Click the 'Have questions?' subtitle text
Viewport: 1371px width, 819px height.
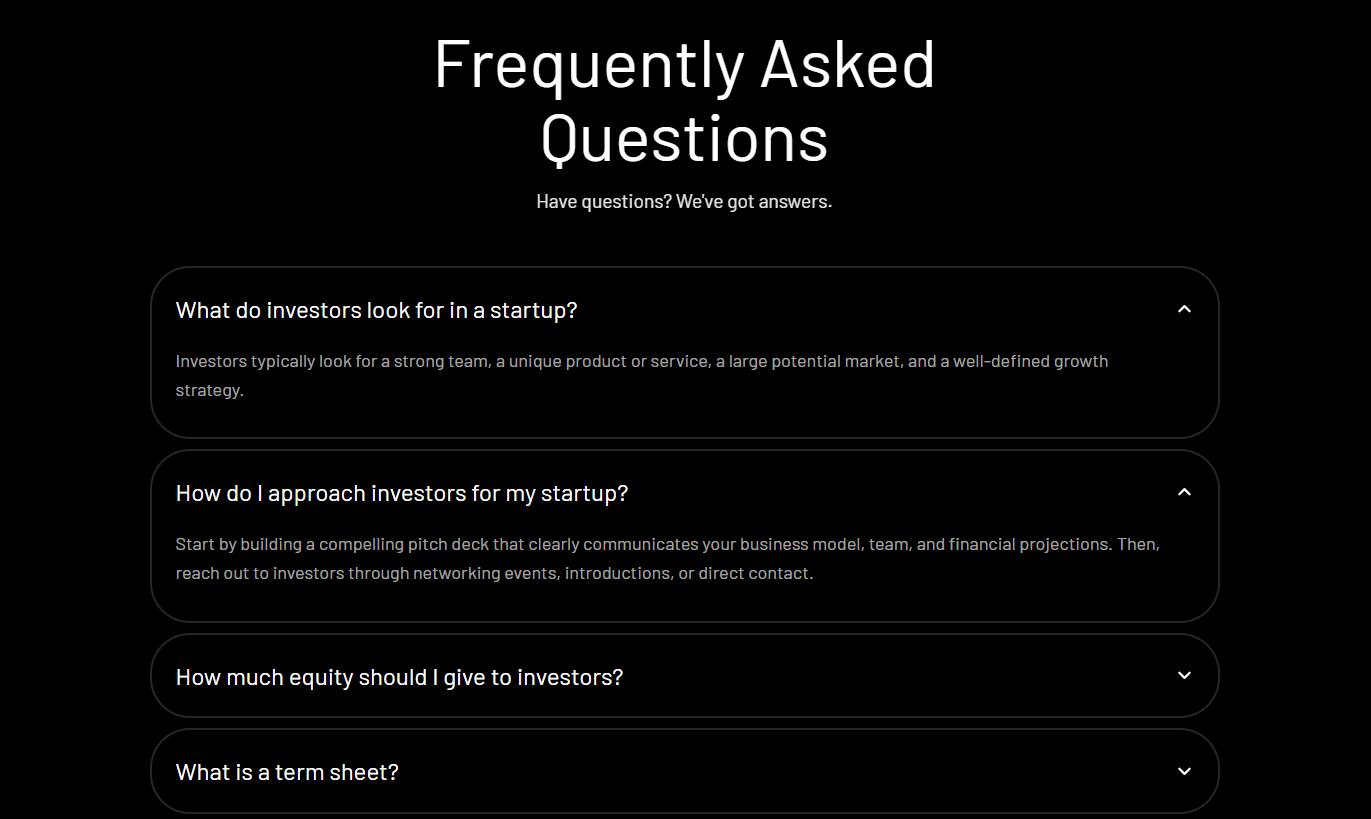point(604,202)
